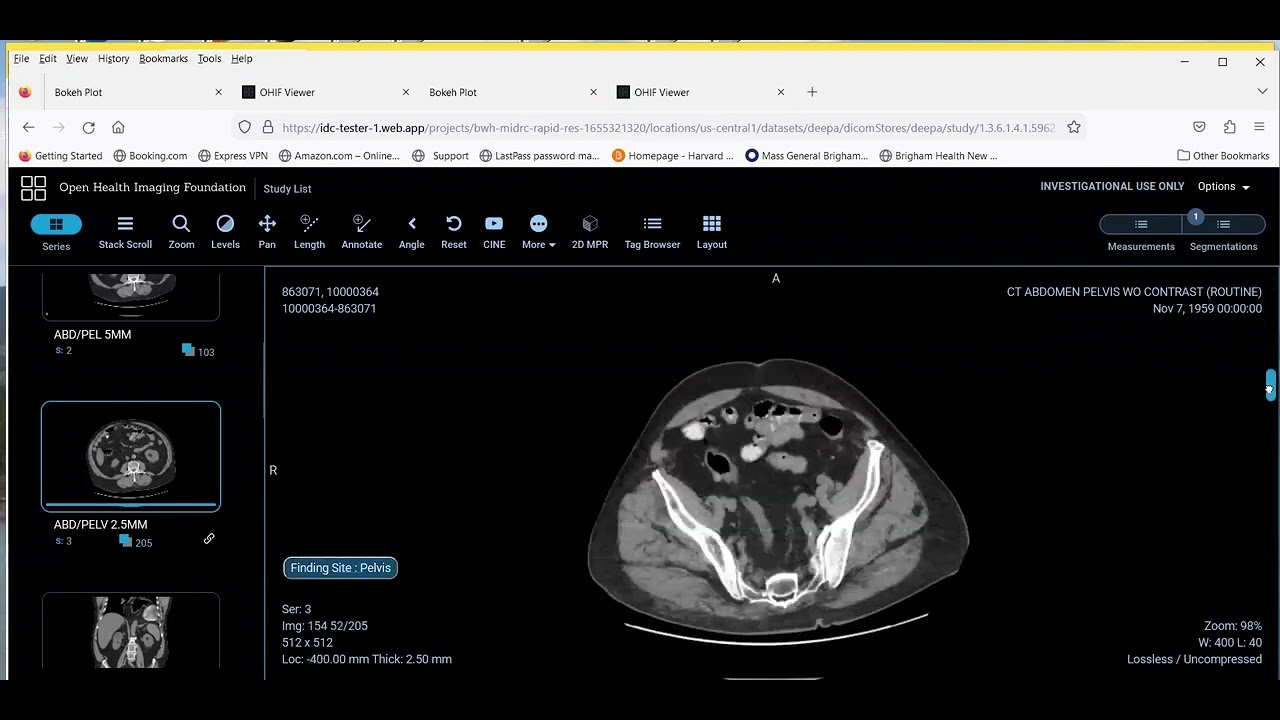Choose the Pan tool
This screenshot has height=720, width=1280.
tap(267, 232)
